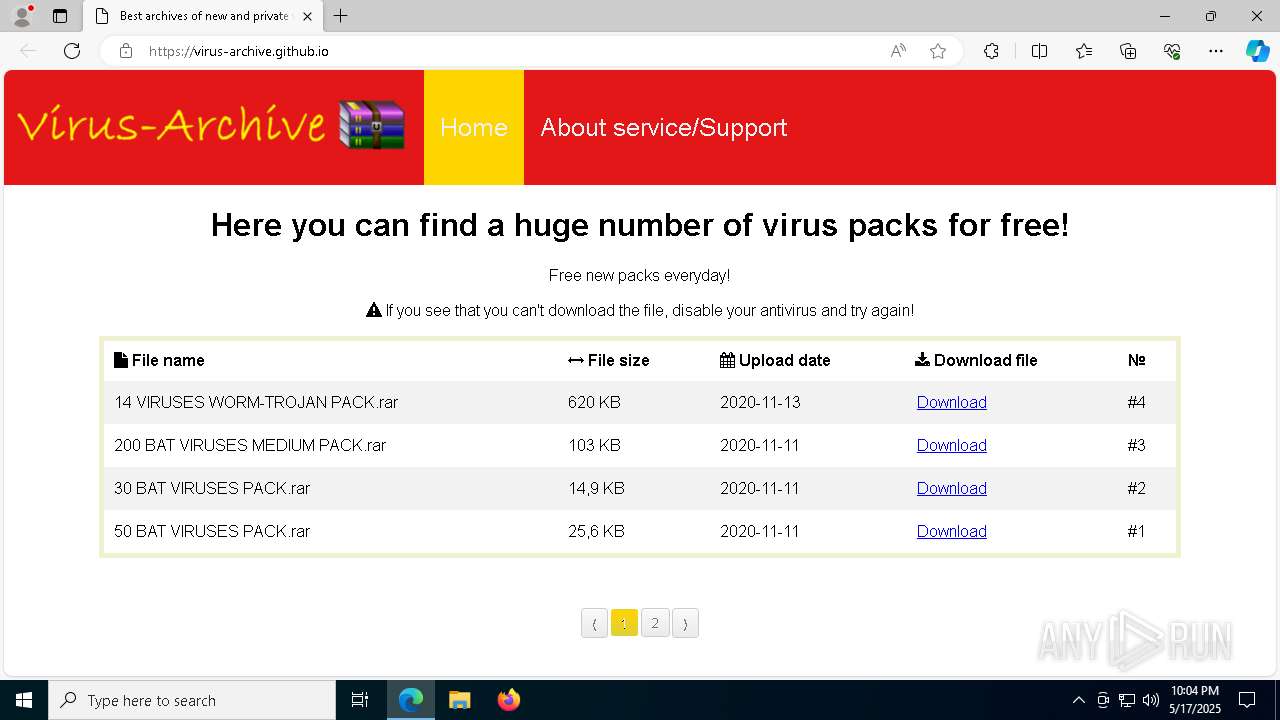Open the Collections icon
Screen dimensions: 1280x720
click(1128, 51)
